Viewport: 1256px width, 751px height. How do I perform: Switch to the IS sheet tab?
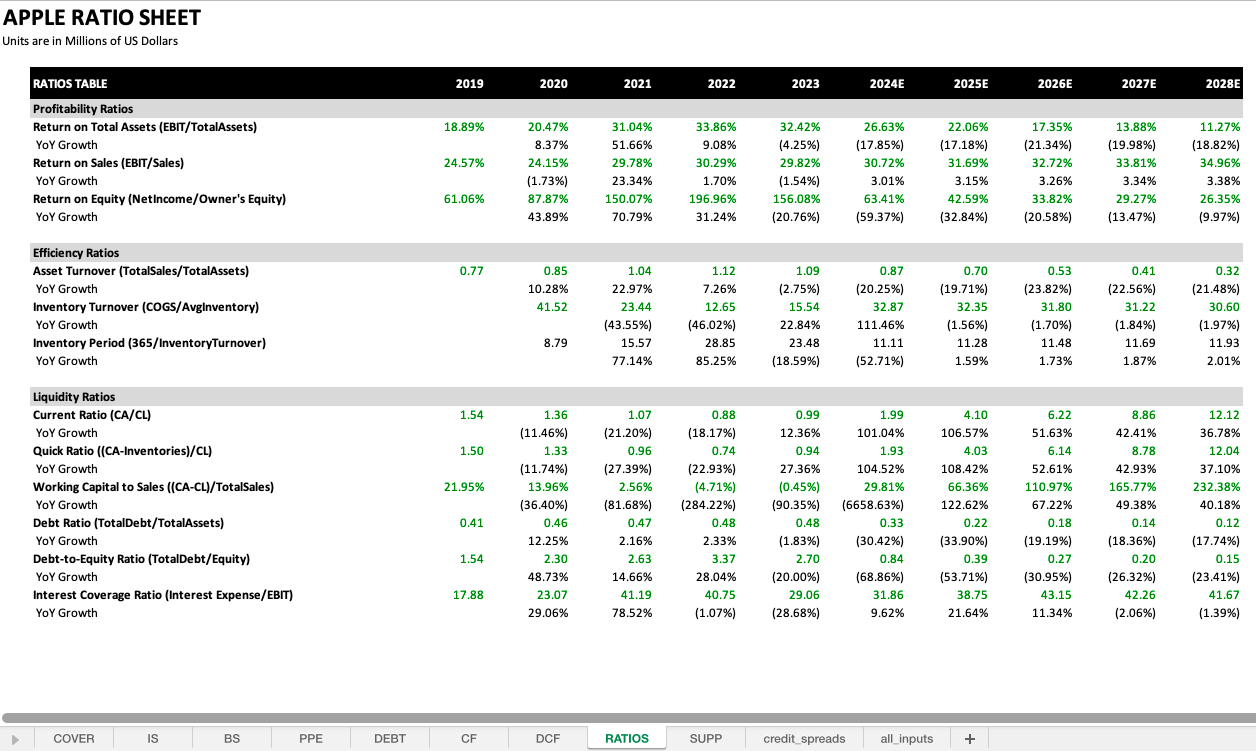153,739
